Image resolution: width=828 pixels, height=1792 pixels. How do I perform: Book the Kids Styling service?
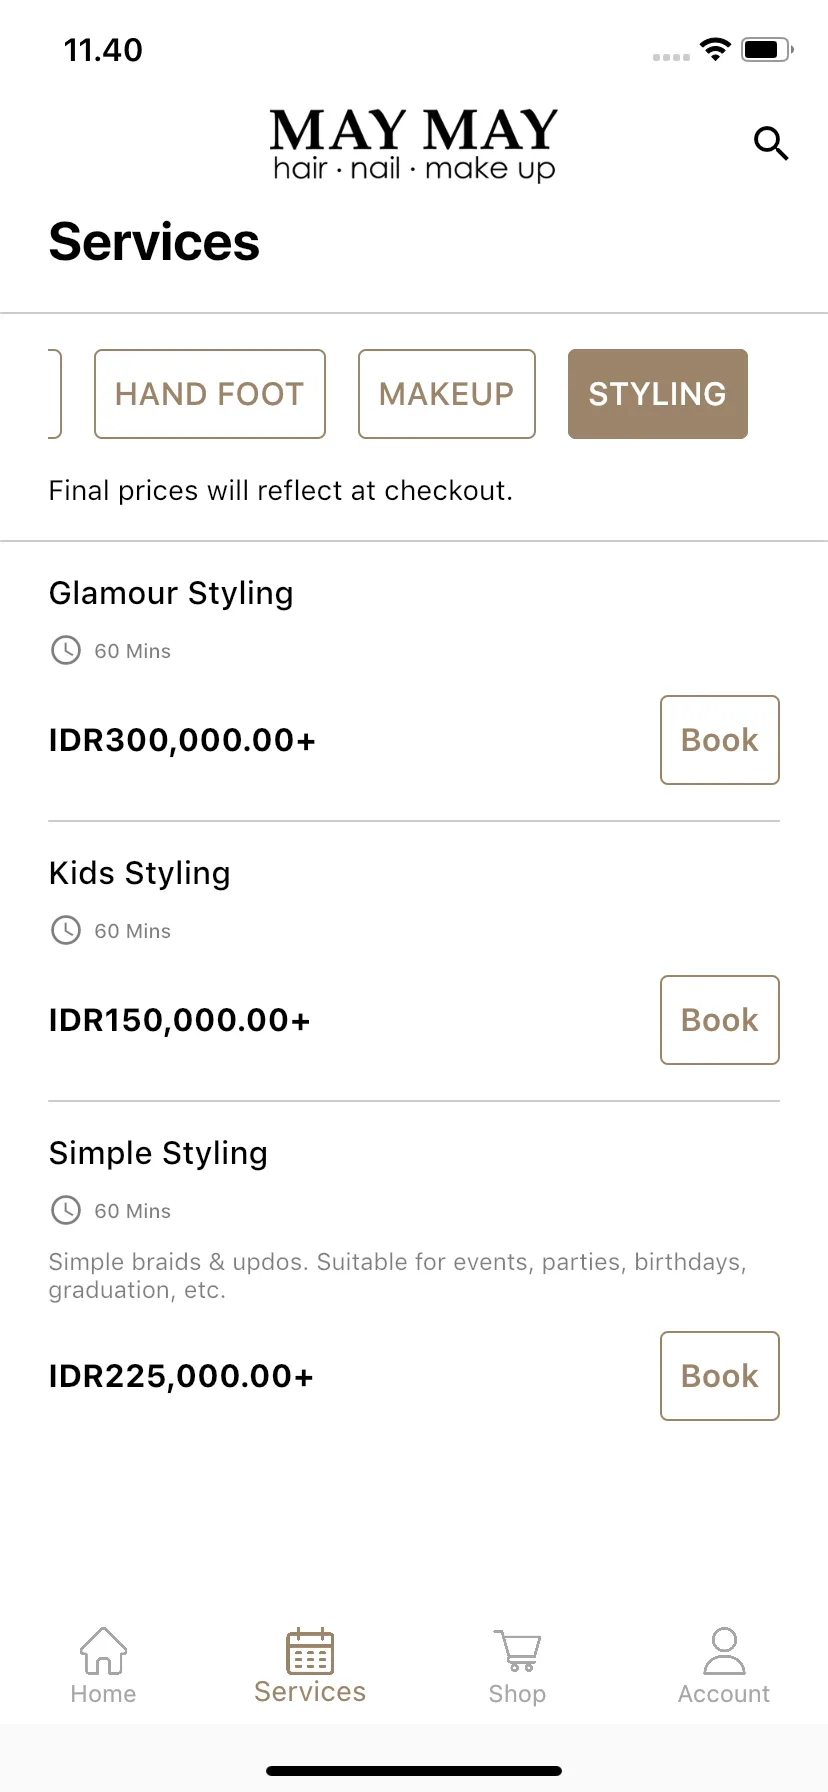coord(720,1020)
